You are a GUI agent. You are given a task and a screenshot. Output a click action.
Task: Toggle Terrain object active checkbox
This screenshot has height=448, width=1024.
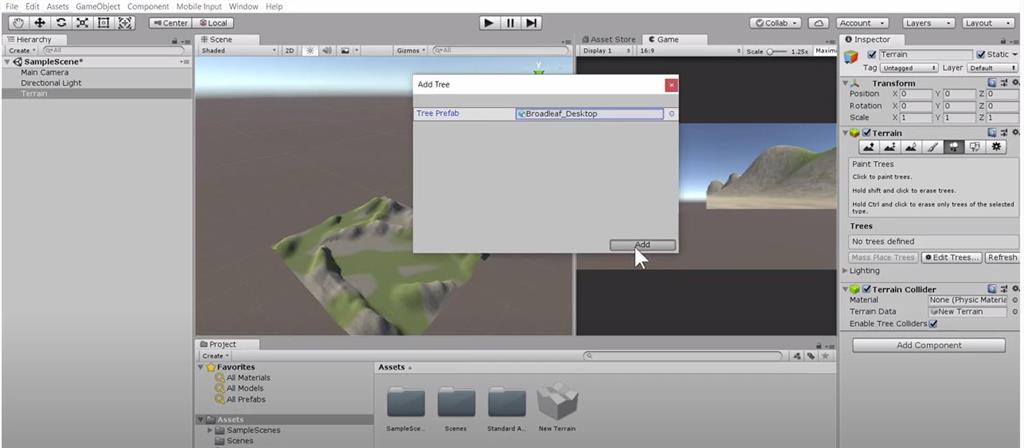point(871,55)
